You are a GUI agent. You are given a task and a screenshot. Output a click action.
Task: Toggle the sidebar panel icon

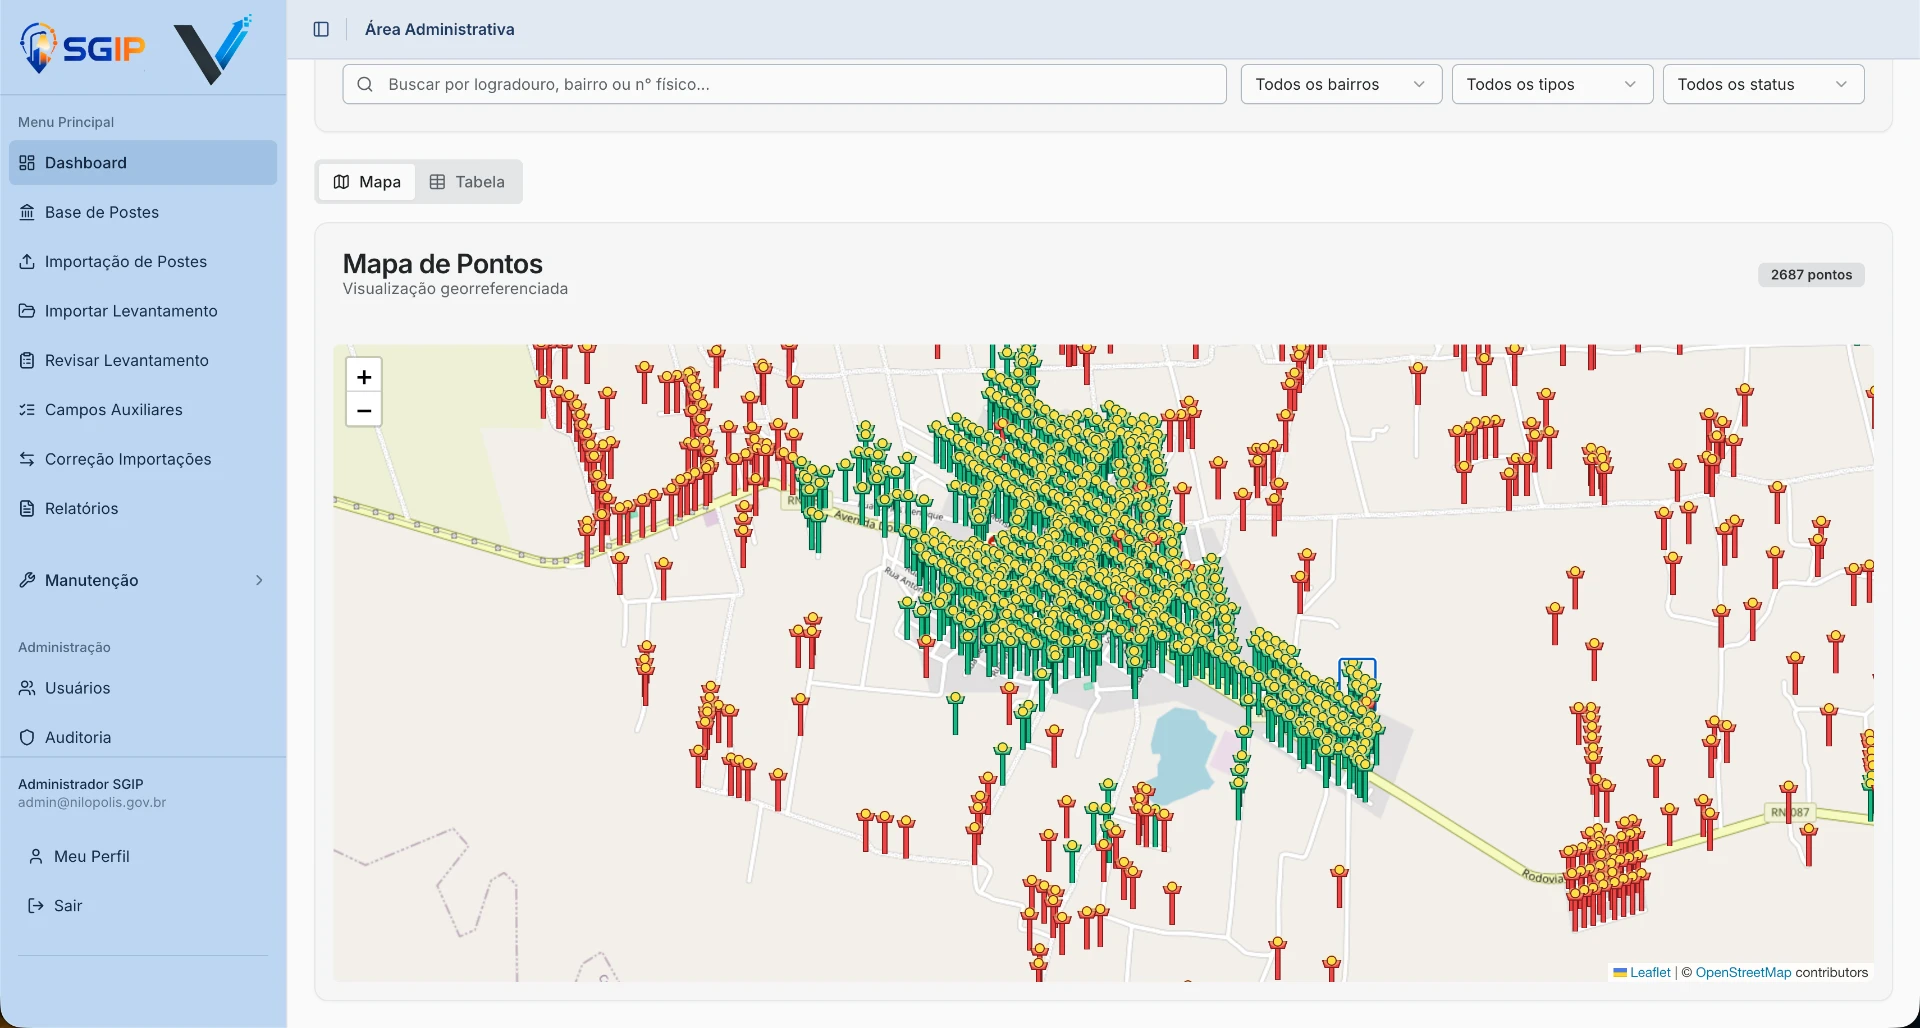(x=321, y=29)
